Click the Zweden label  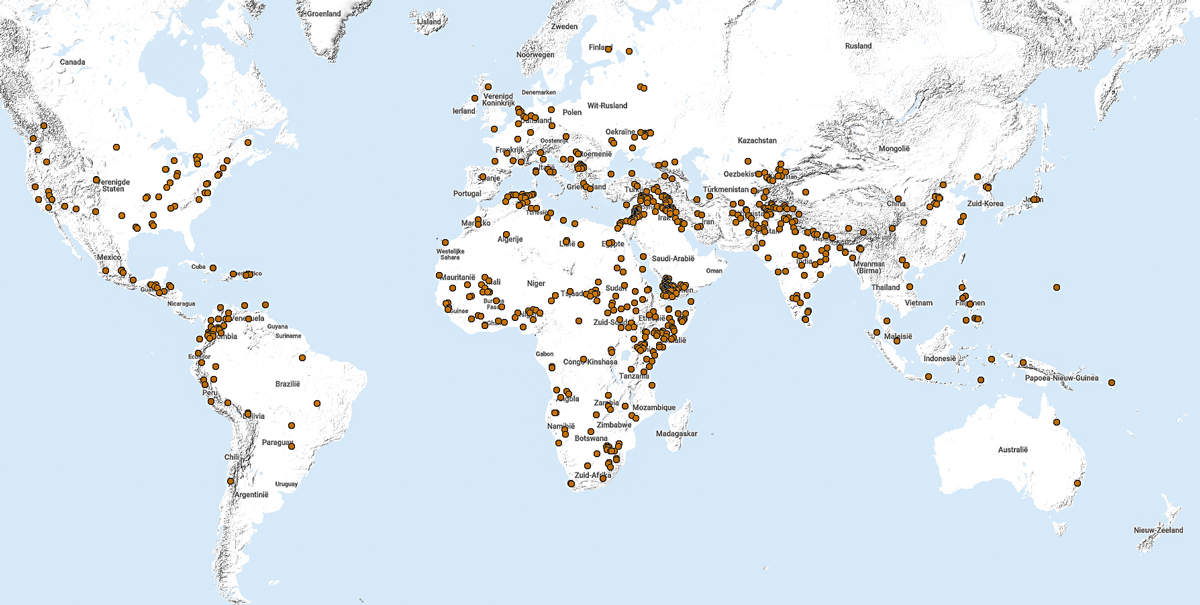point(565,26)
